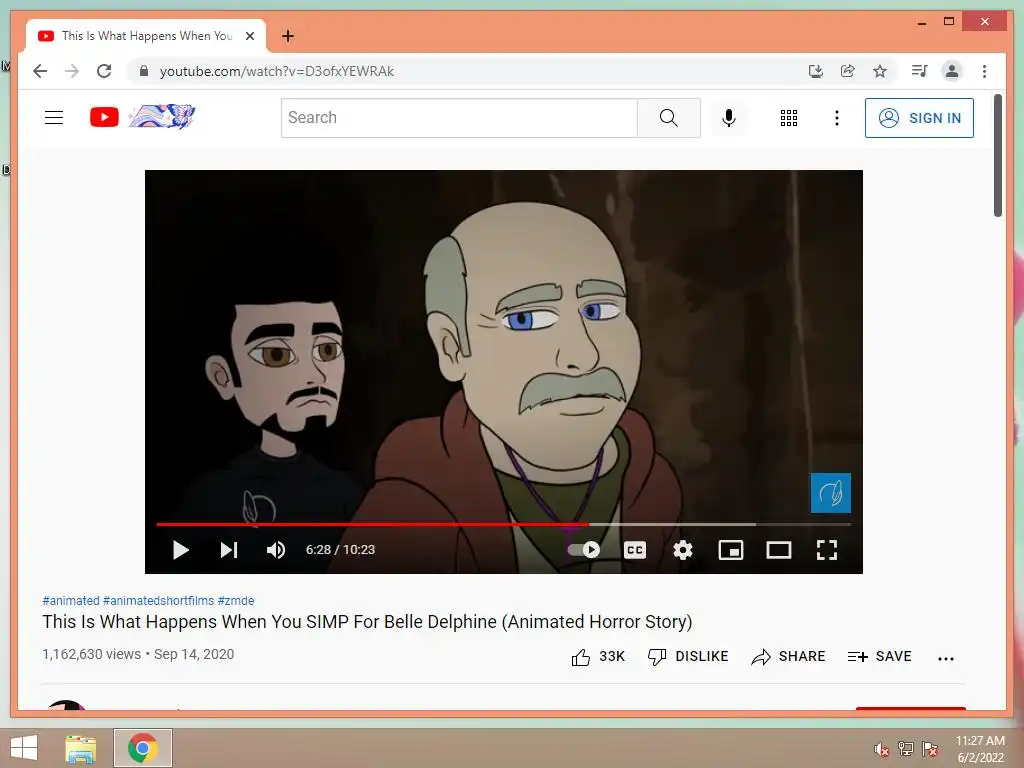Click the taskbar clock 11:27 AM
1024x768 pixels.
tap(980, 749)
